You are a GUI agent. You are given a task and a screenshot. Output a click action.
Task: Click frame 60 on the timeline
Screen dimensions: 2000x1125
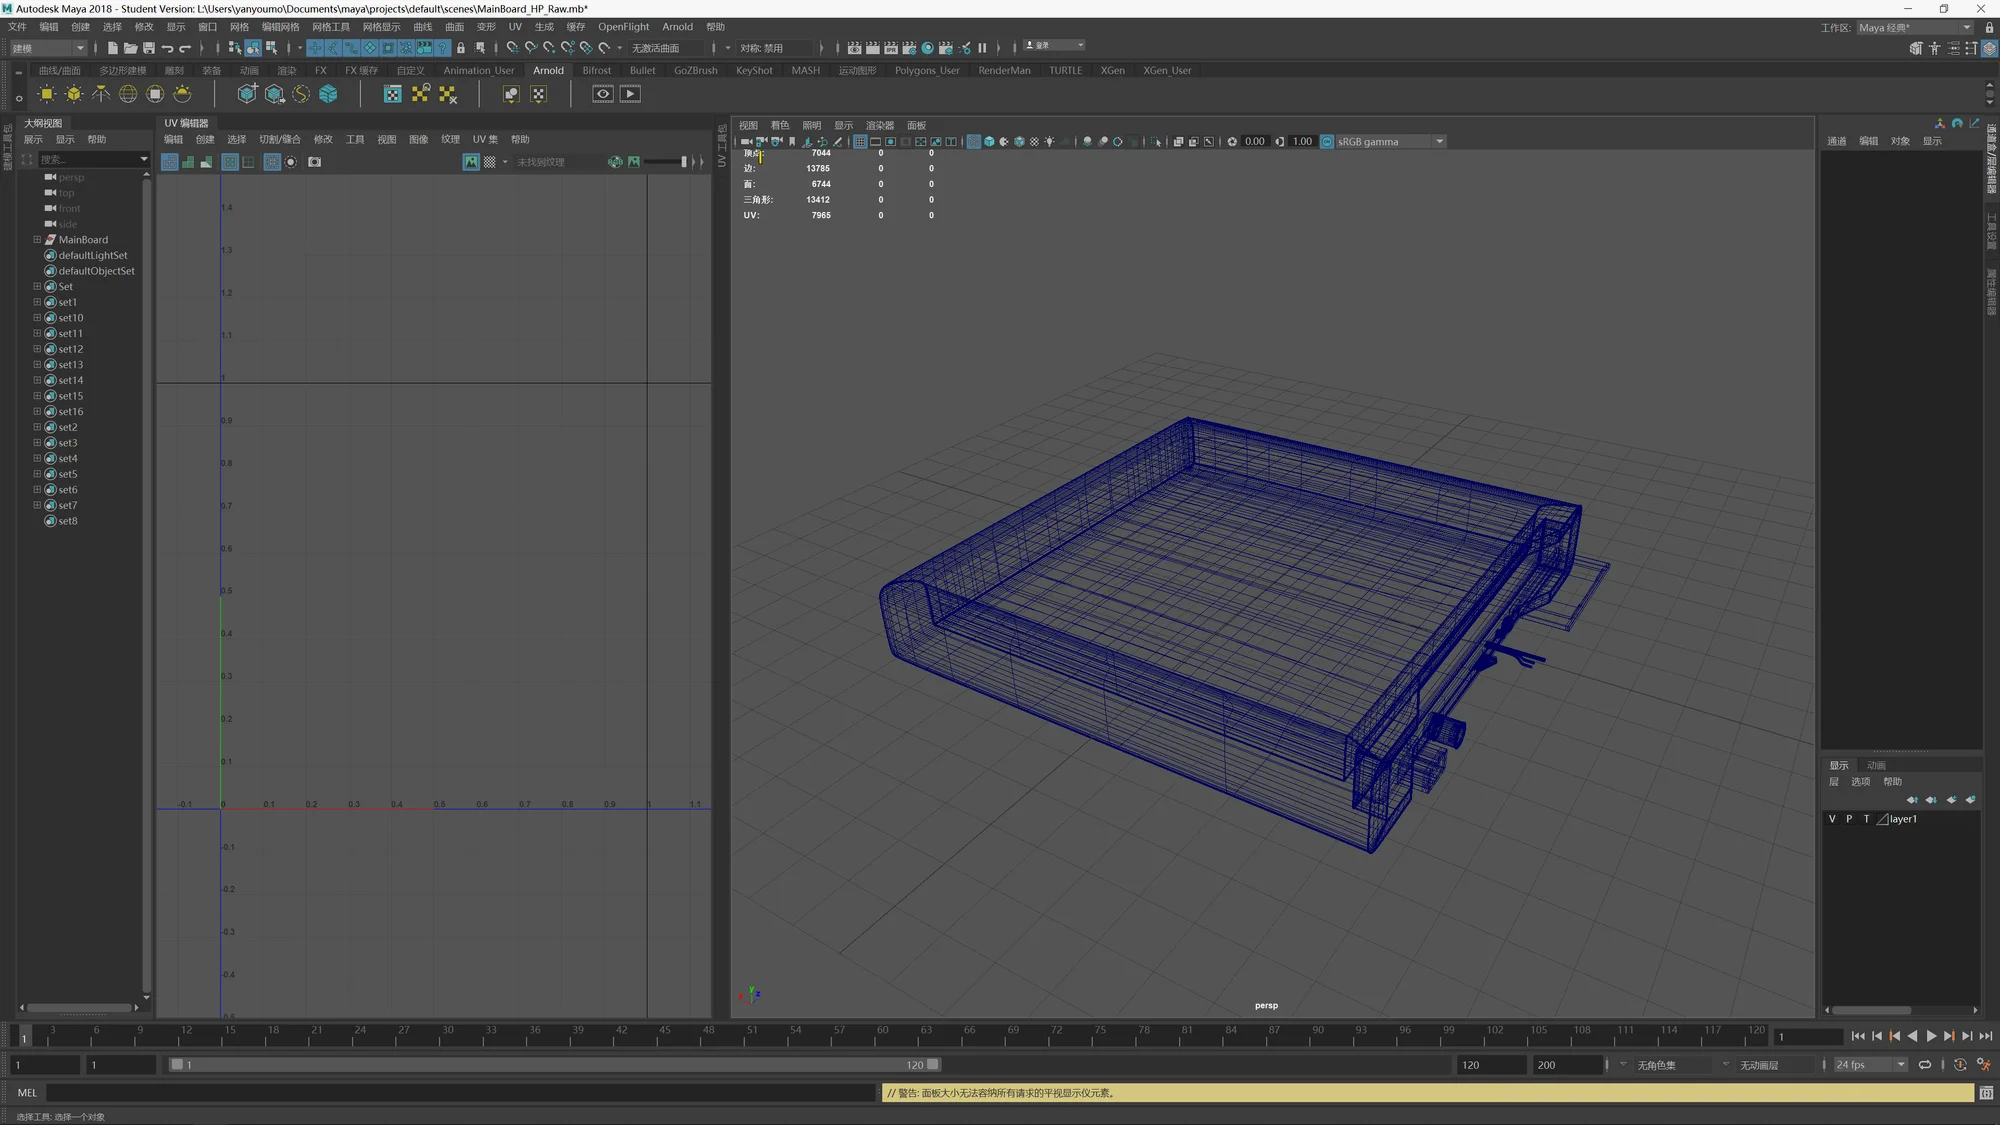pos(882,1036)
